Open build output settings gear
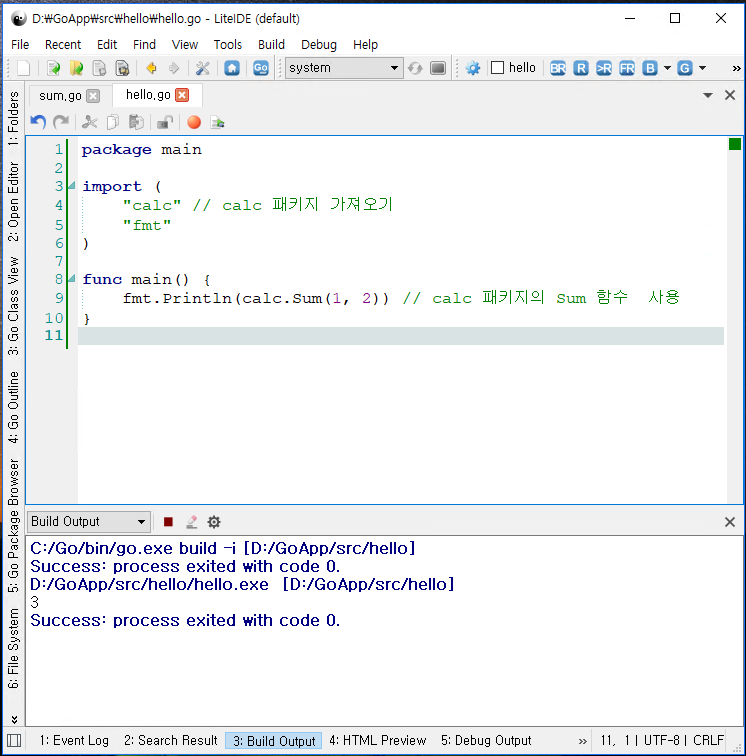Viewport: 746px width, 756px height. pos(214,521)
